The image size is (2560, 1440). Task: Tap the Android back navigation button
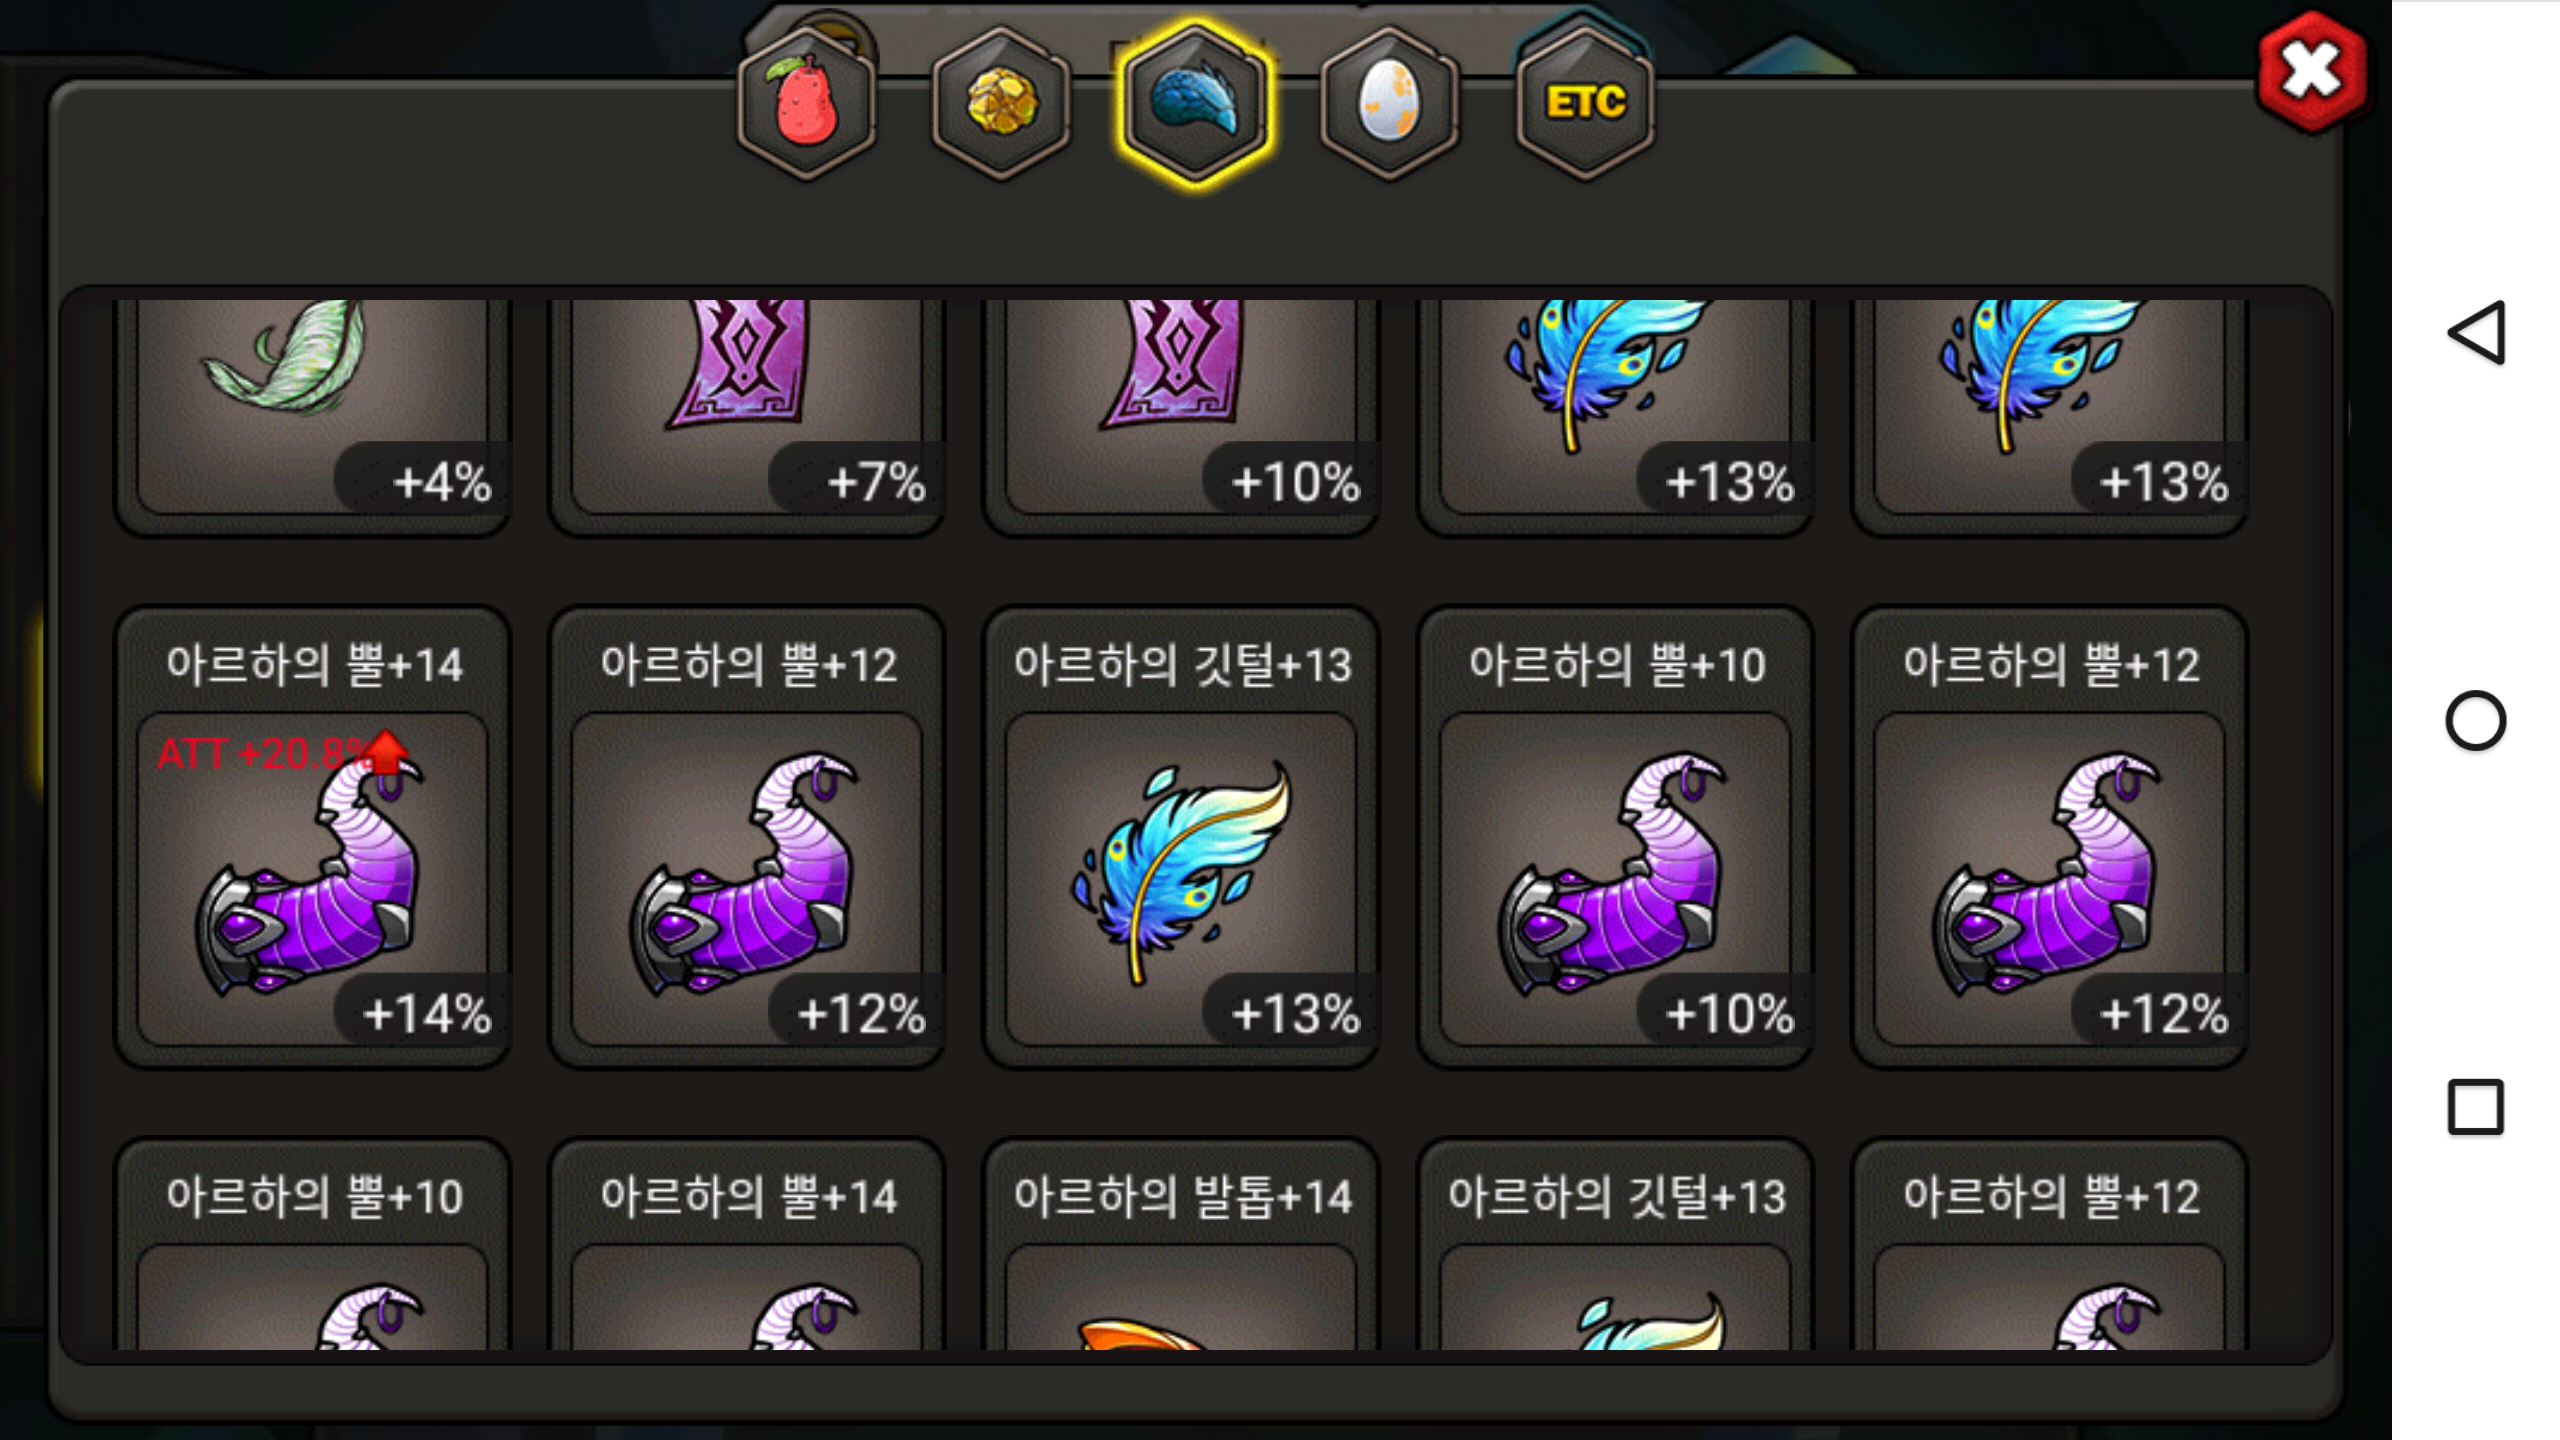point(2476,333)
